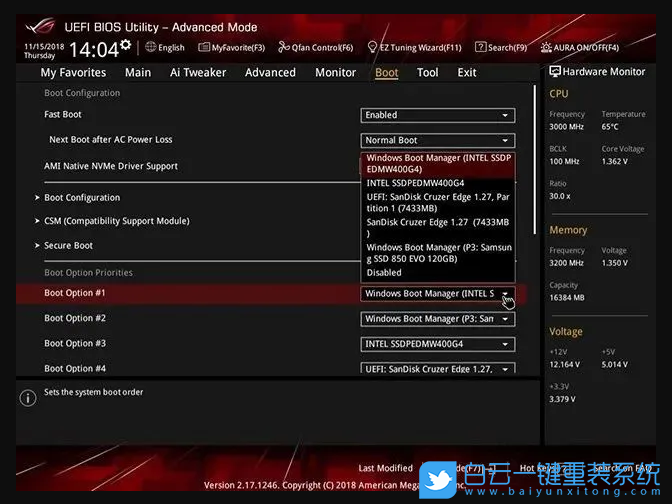
Task: Open the English language selector
Action: [x=165, y=47]
